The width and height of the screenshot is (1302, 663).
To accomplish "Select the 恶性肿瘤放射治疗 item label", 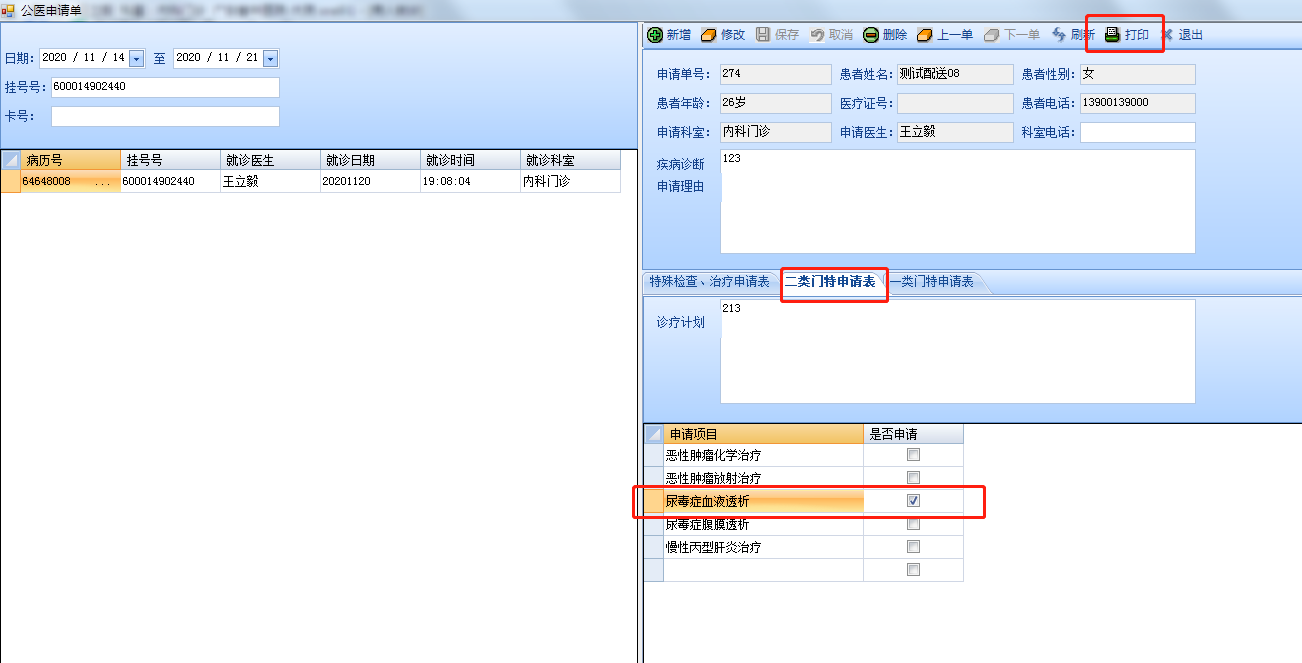I will 714,478.
